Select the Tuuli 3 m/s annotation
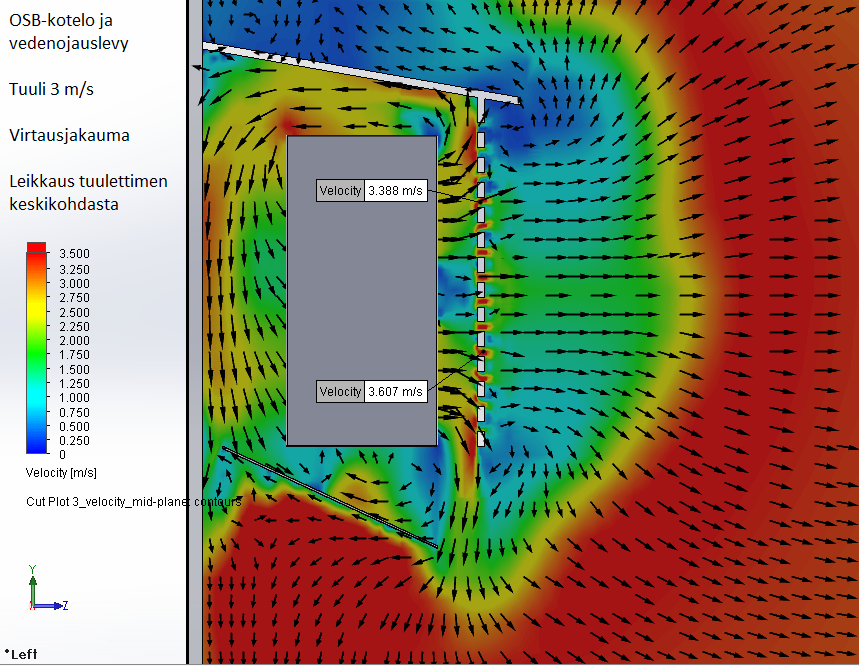Viewport: 859px width, 666px height. [52, 89]
